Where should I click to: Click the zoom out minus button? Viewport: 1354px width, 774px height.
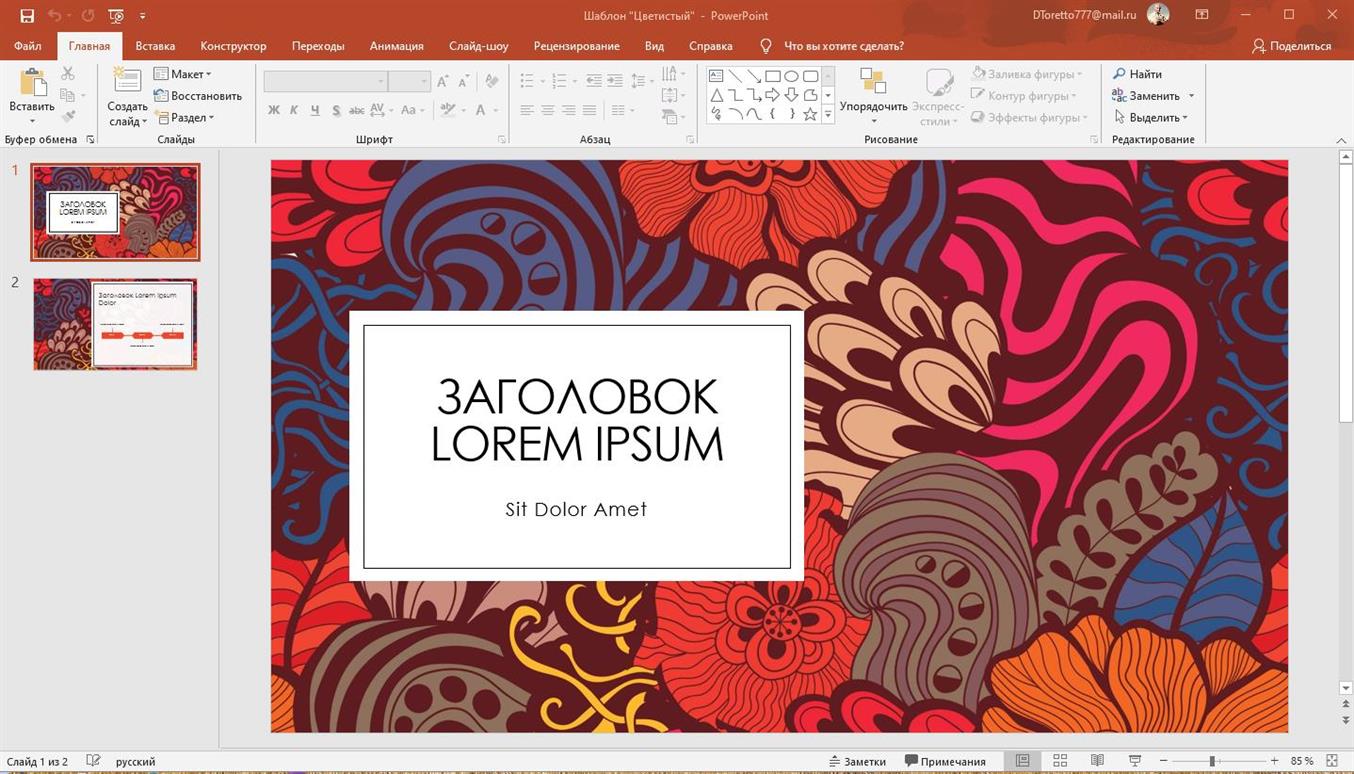(1163, 762)
